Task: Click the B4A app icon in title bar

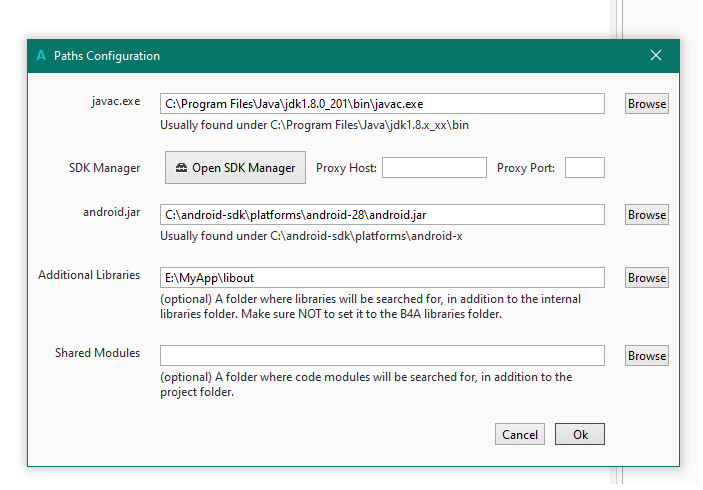Action: [x=41, y=56]
